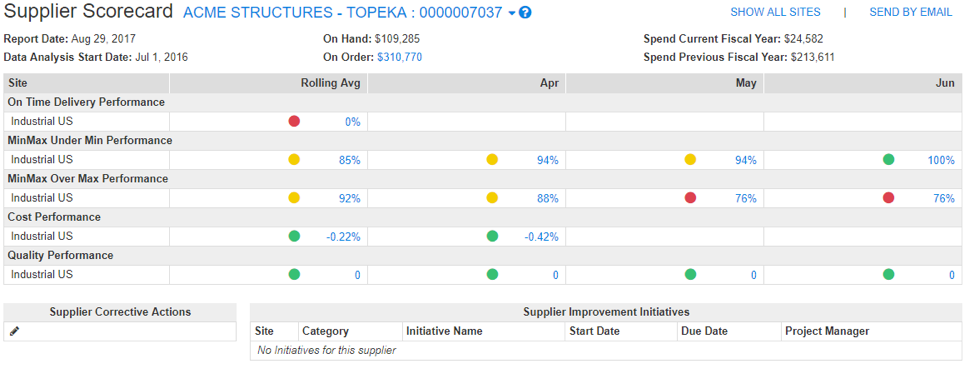Click red status dot for On Time Delivery

pos(294,121)
